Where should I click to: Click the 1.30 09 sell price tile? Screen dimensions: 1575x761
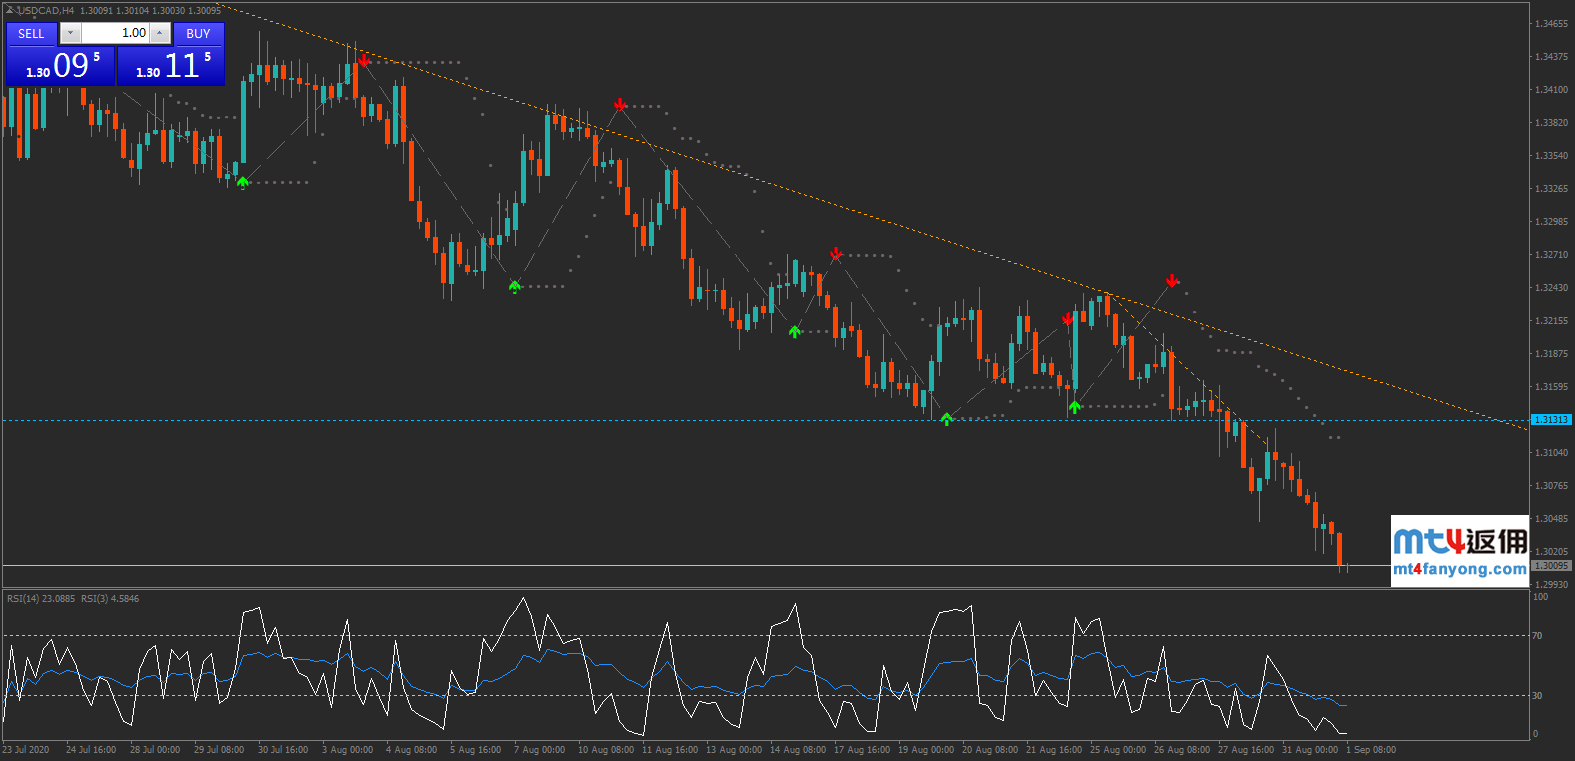coord(61,66)
